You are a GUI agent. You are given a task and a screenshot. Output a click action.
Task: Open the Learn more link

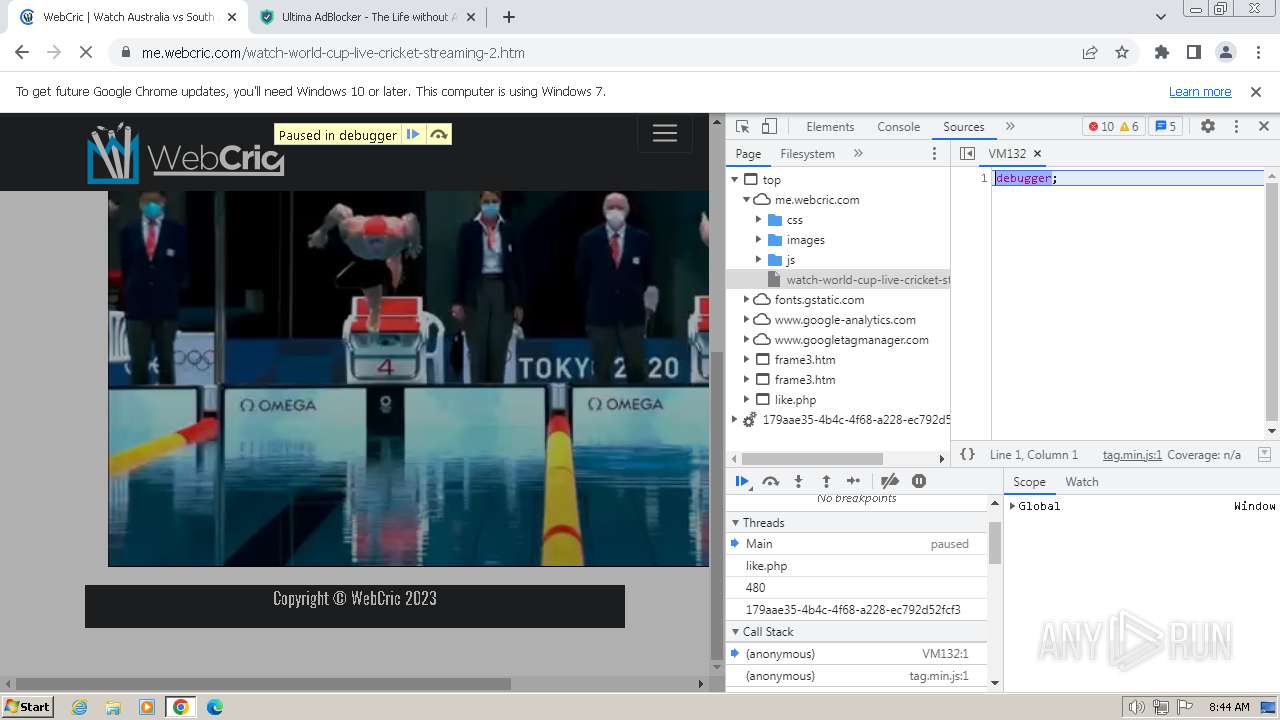point(1200,92)
